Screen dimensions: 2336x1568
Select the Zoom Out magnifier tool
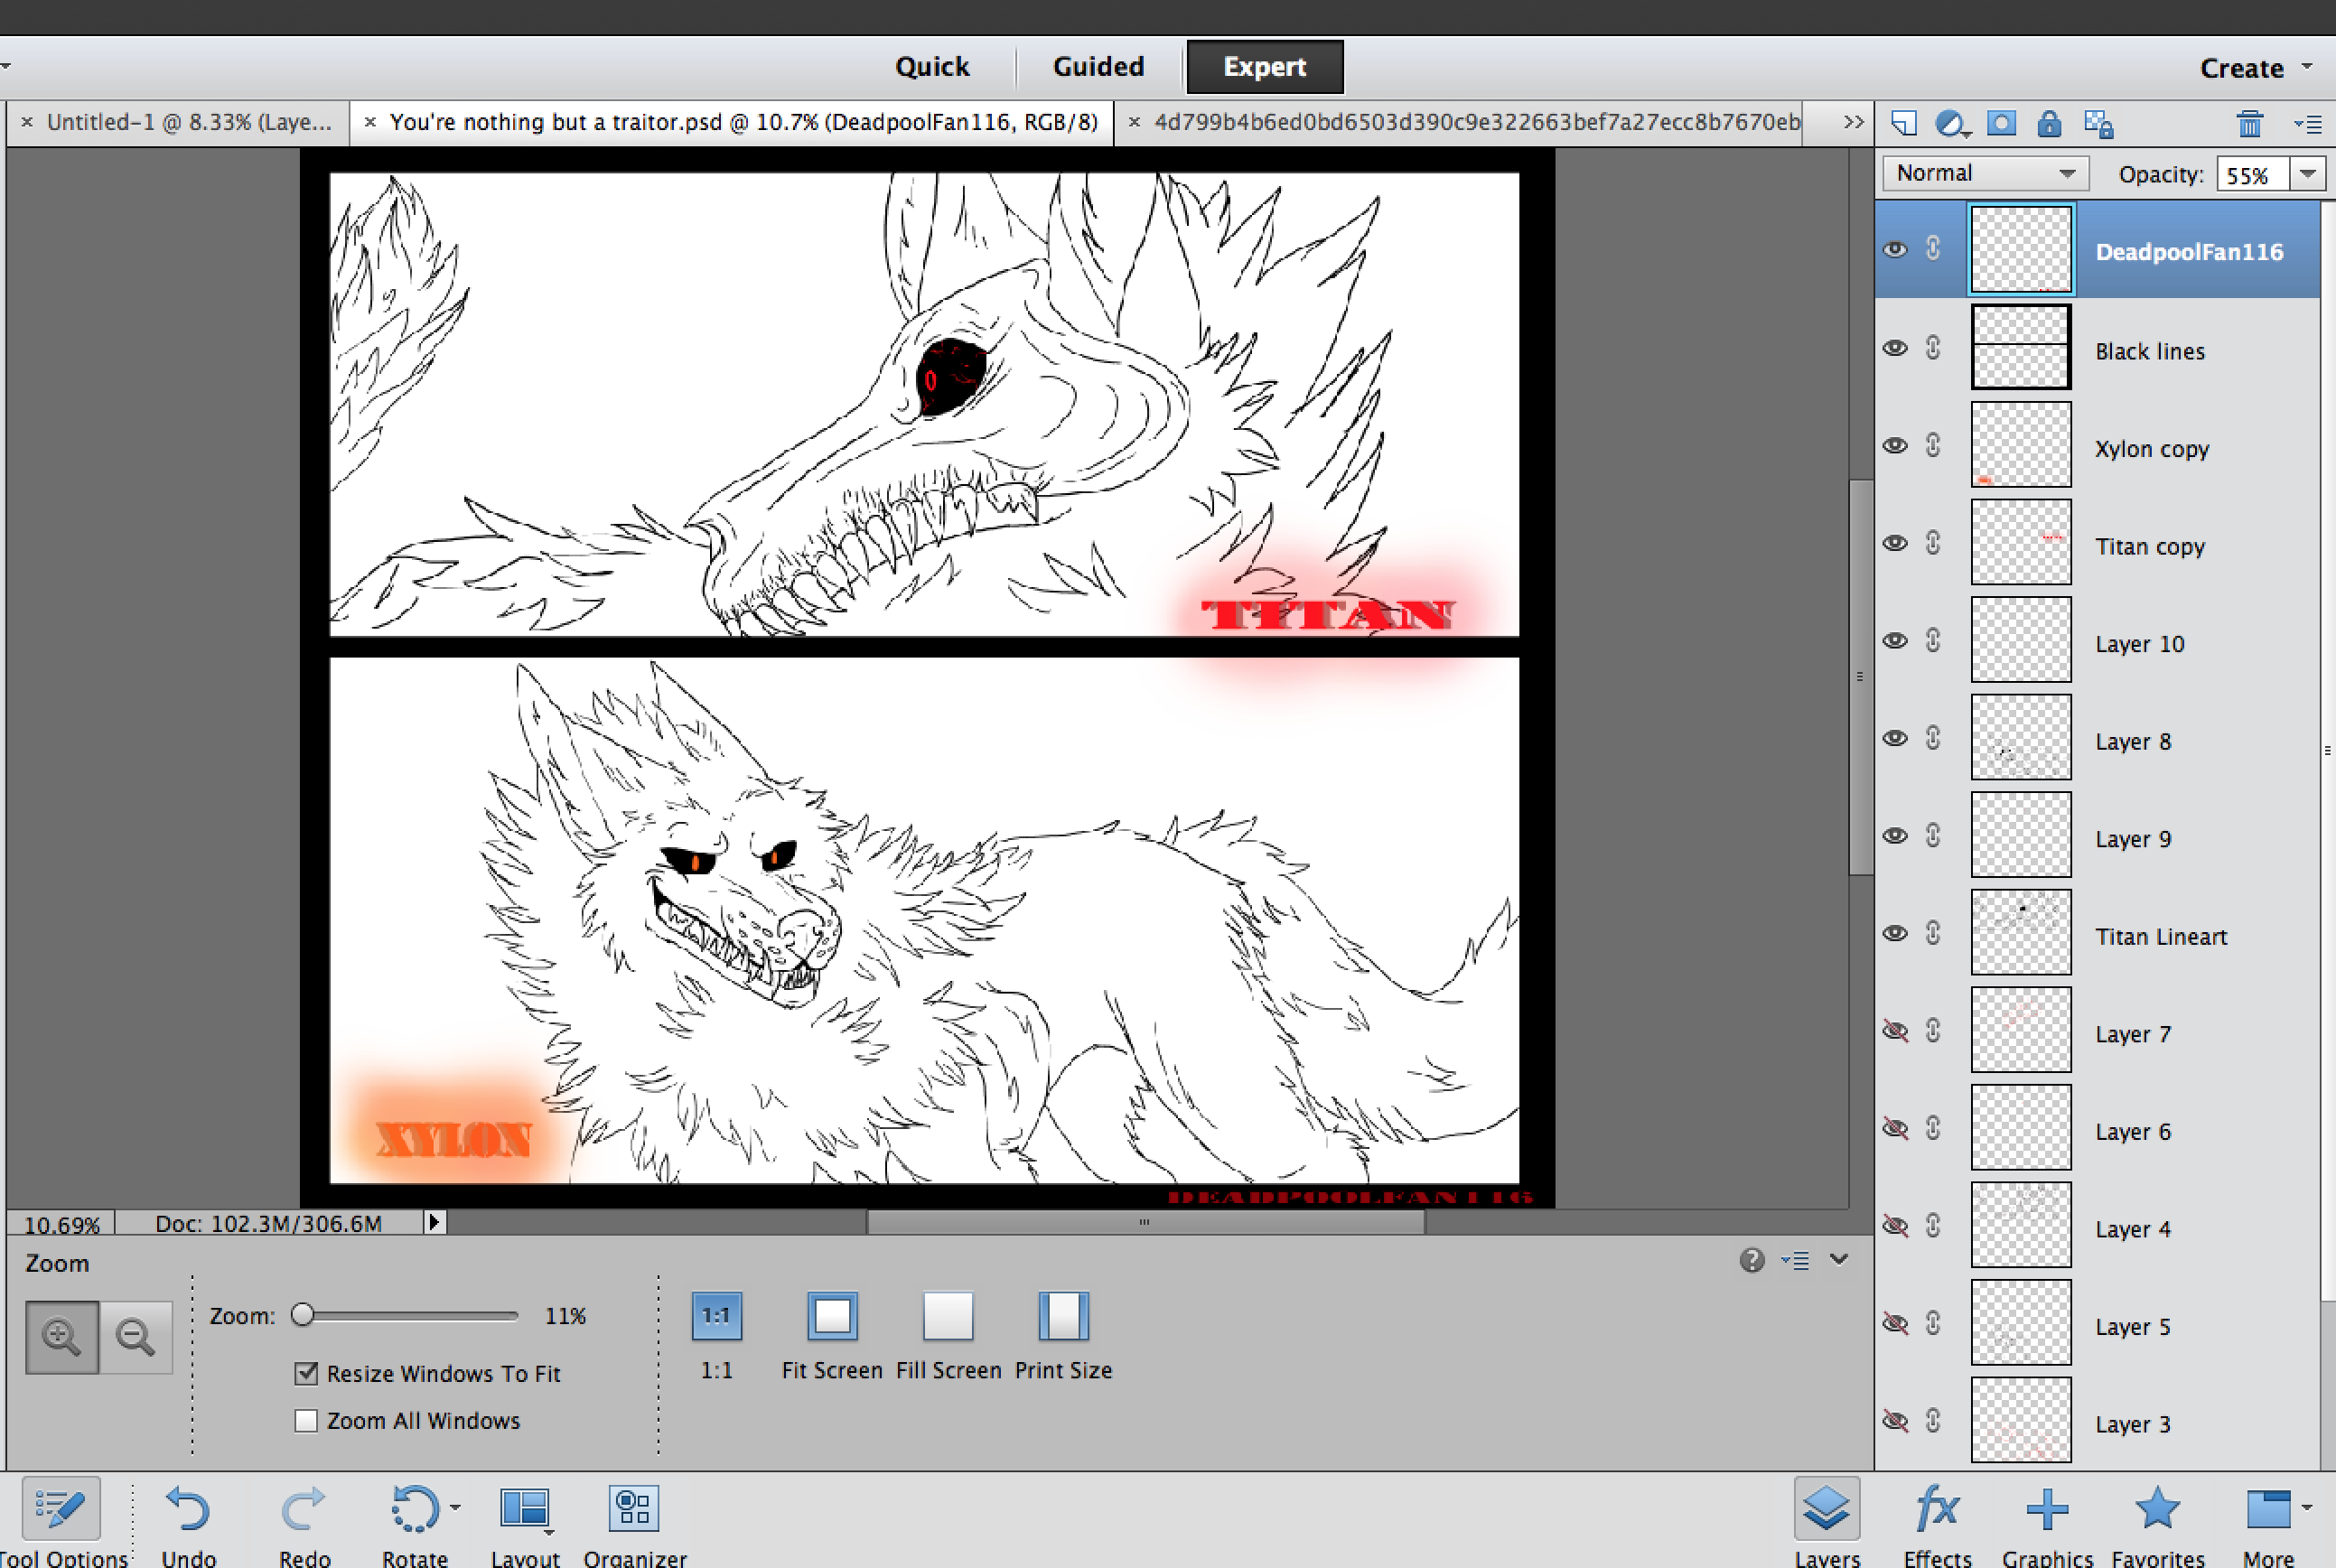[135, 1336]
